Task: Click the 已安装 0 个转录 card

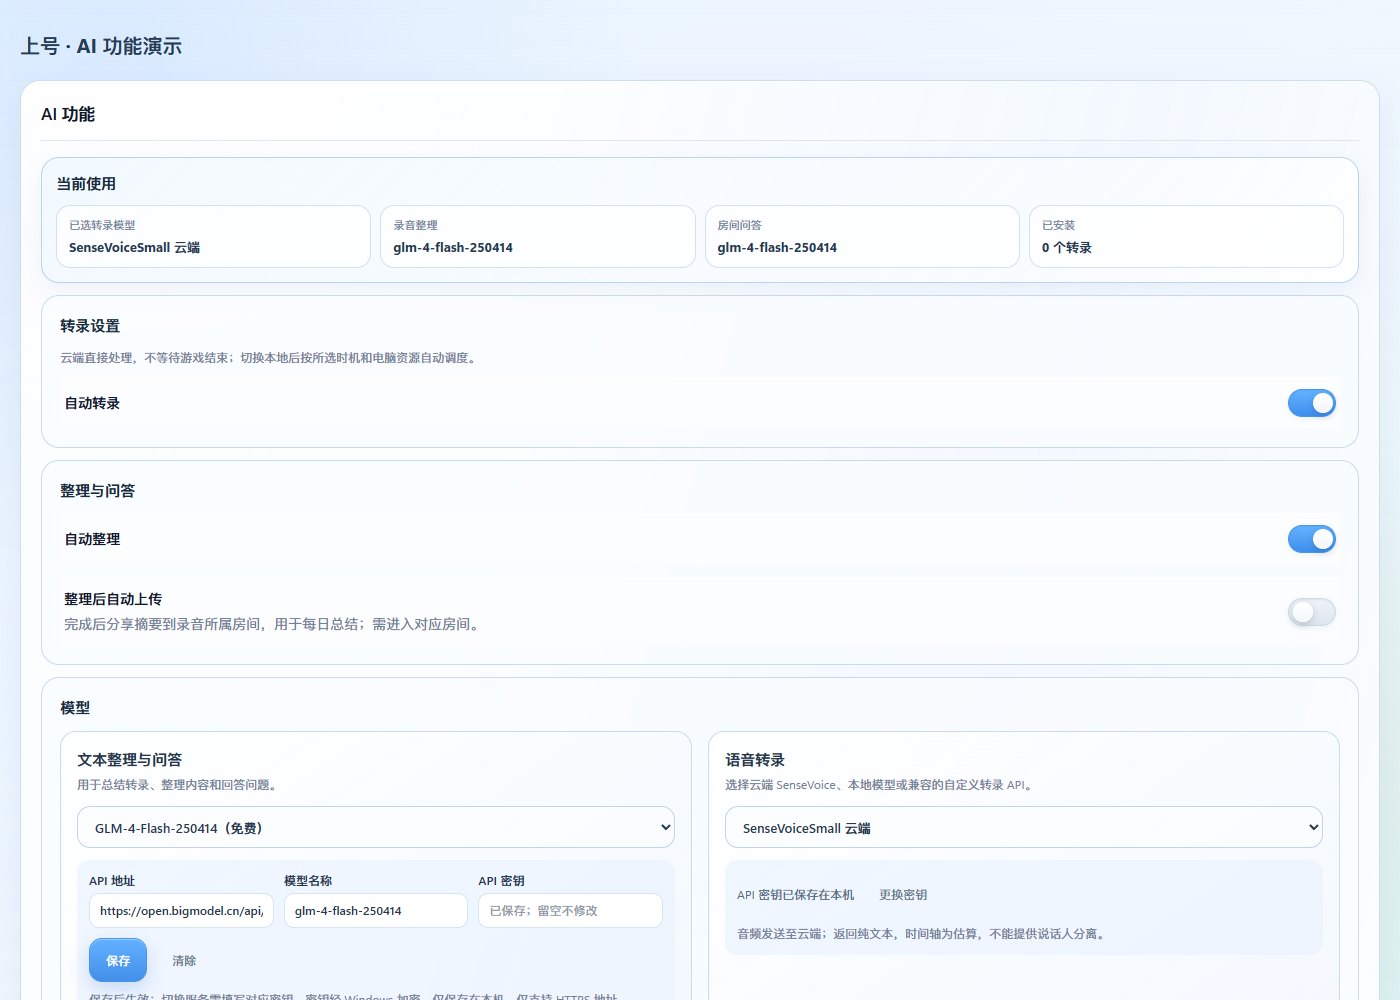Action: 1186,237
